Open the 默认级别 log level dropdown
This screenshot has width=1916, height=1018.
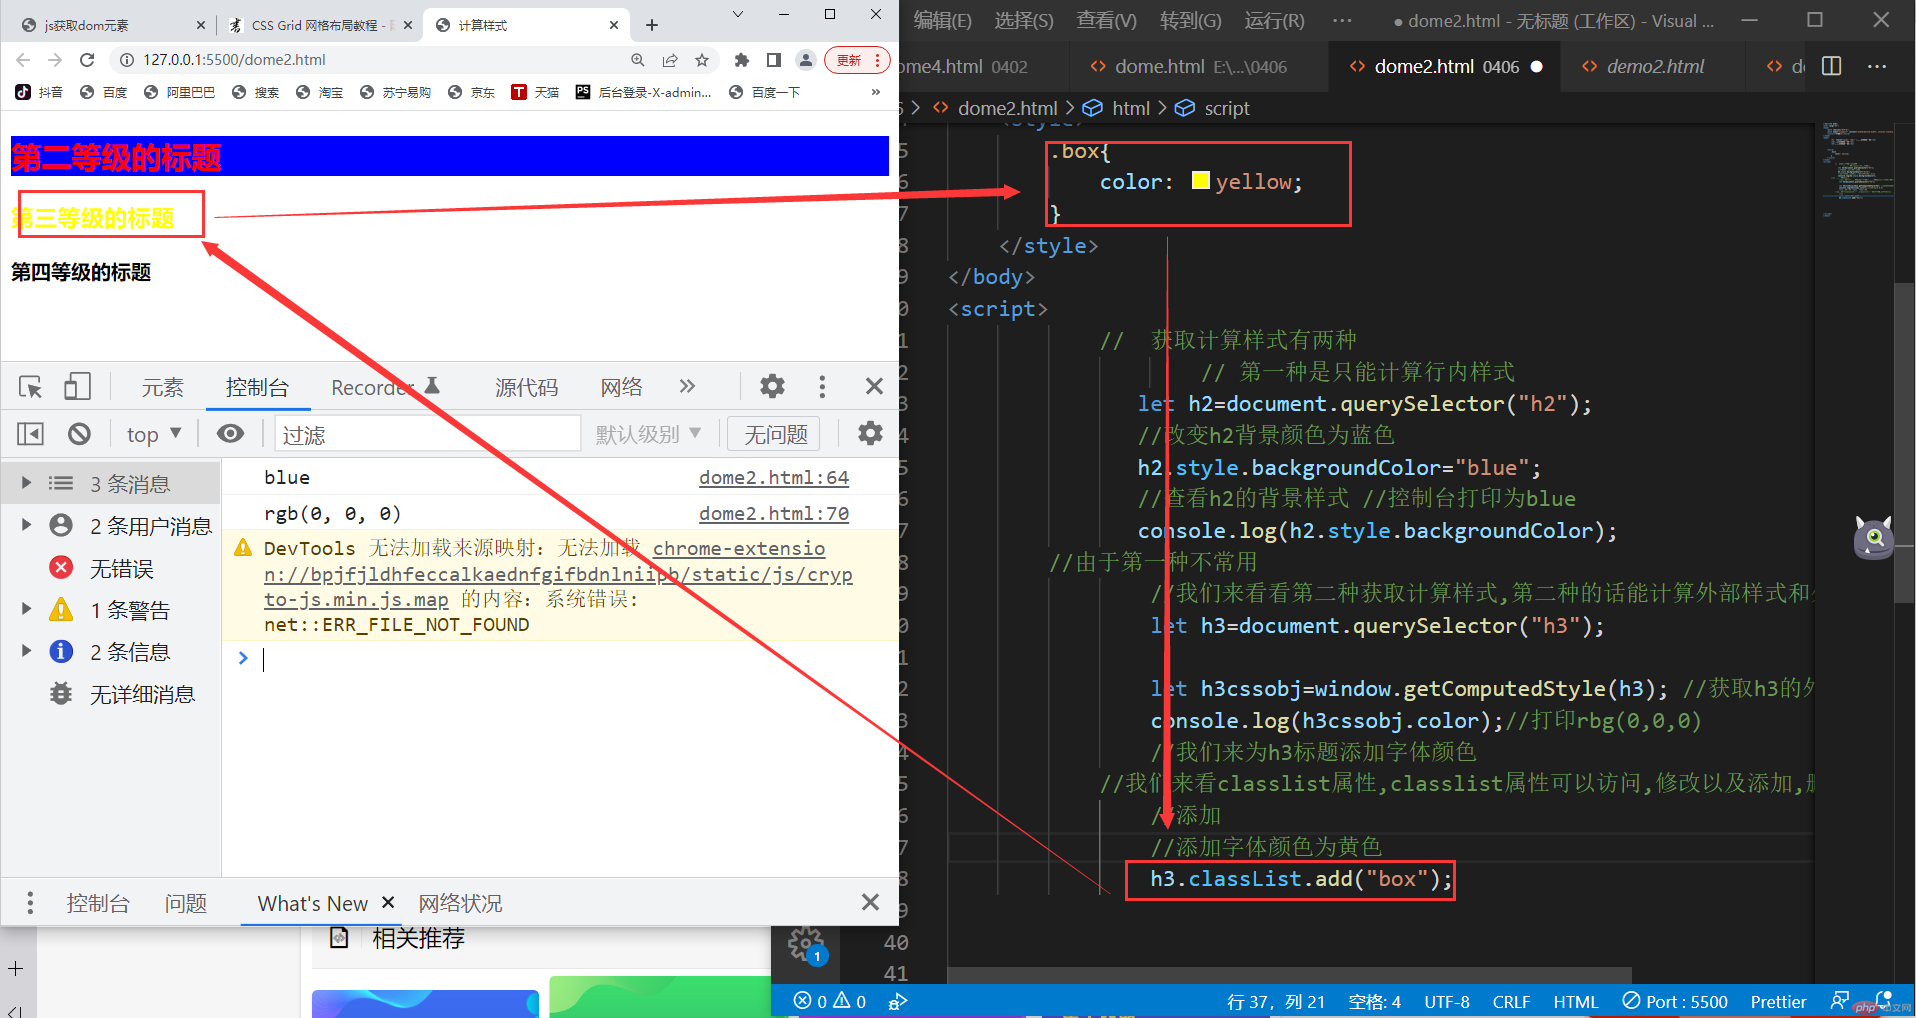[648, 434]
